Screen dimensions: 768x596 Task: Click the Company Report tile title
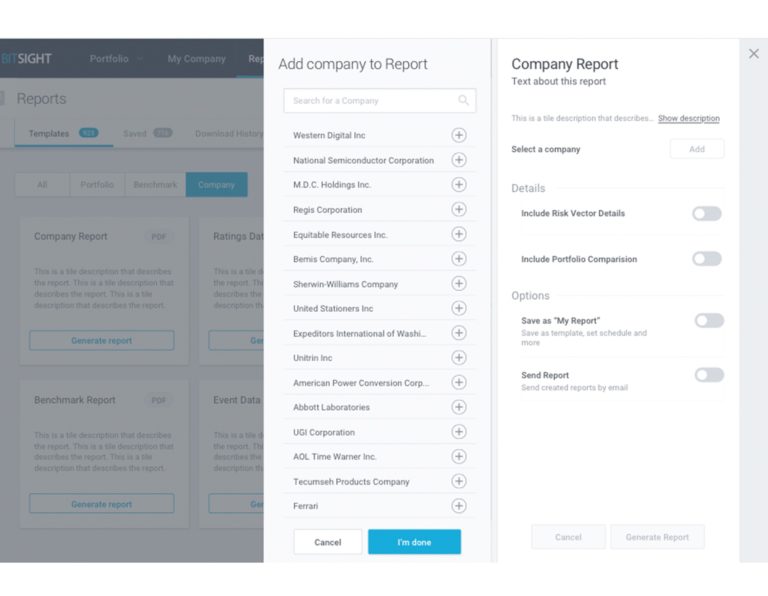[71, 236]
